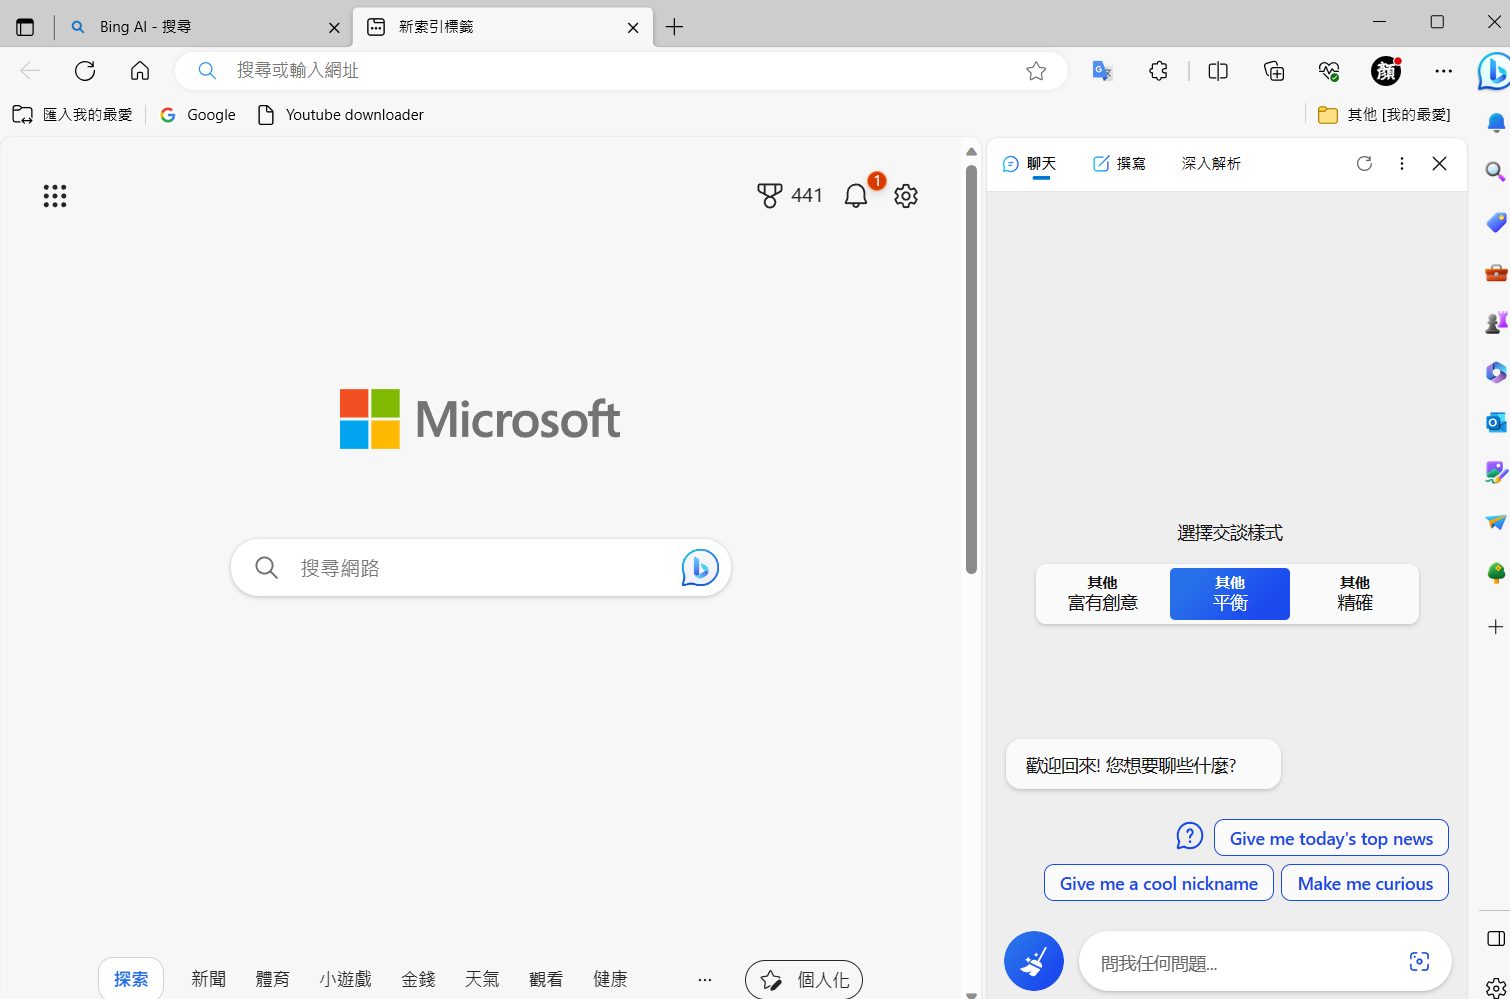
Task: Open the user profile avatar
Action: tap(1386, 70)
